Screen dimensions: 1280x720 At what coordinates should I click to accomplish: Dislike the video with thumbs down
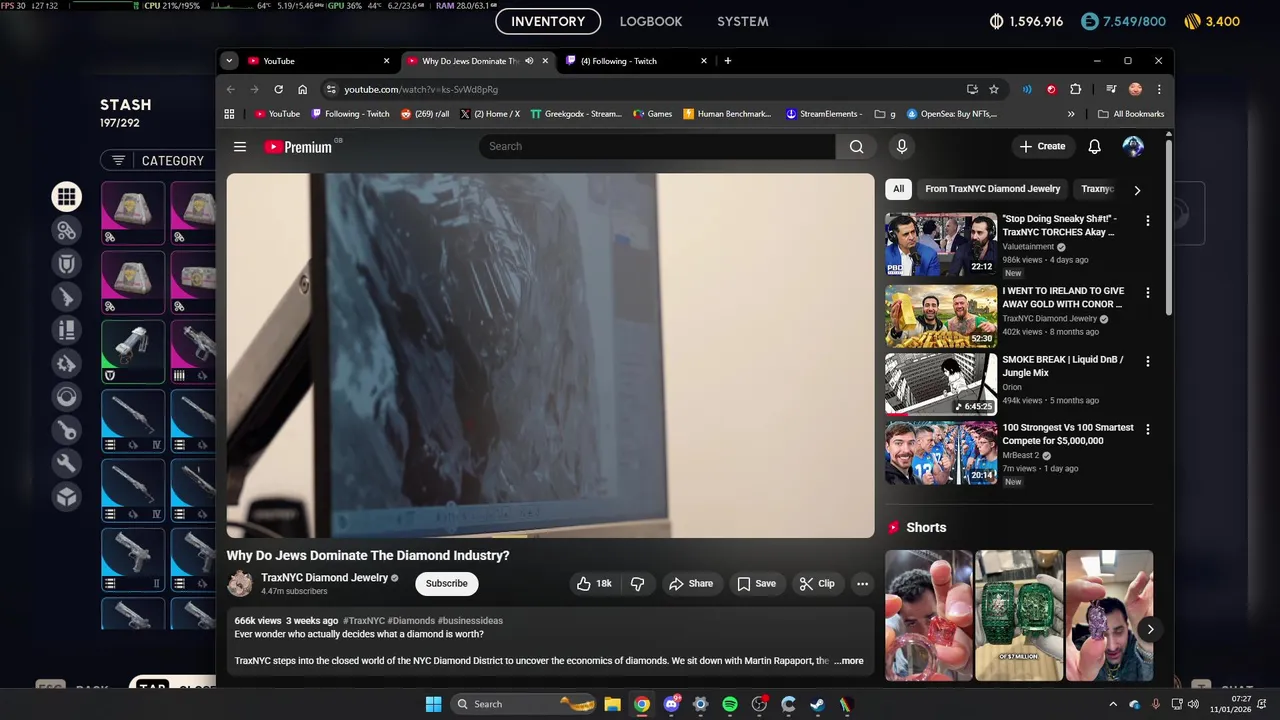[x=637, y=584]
